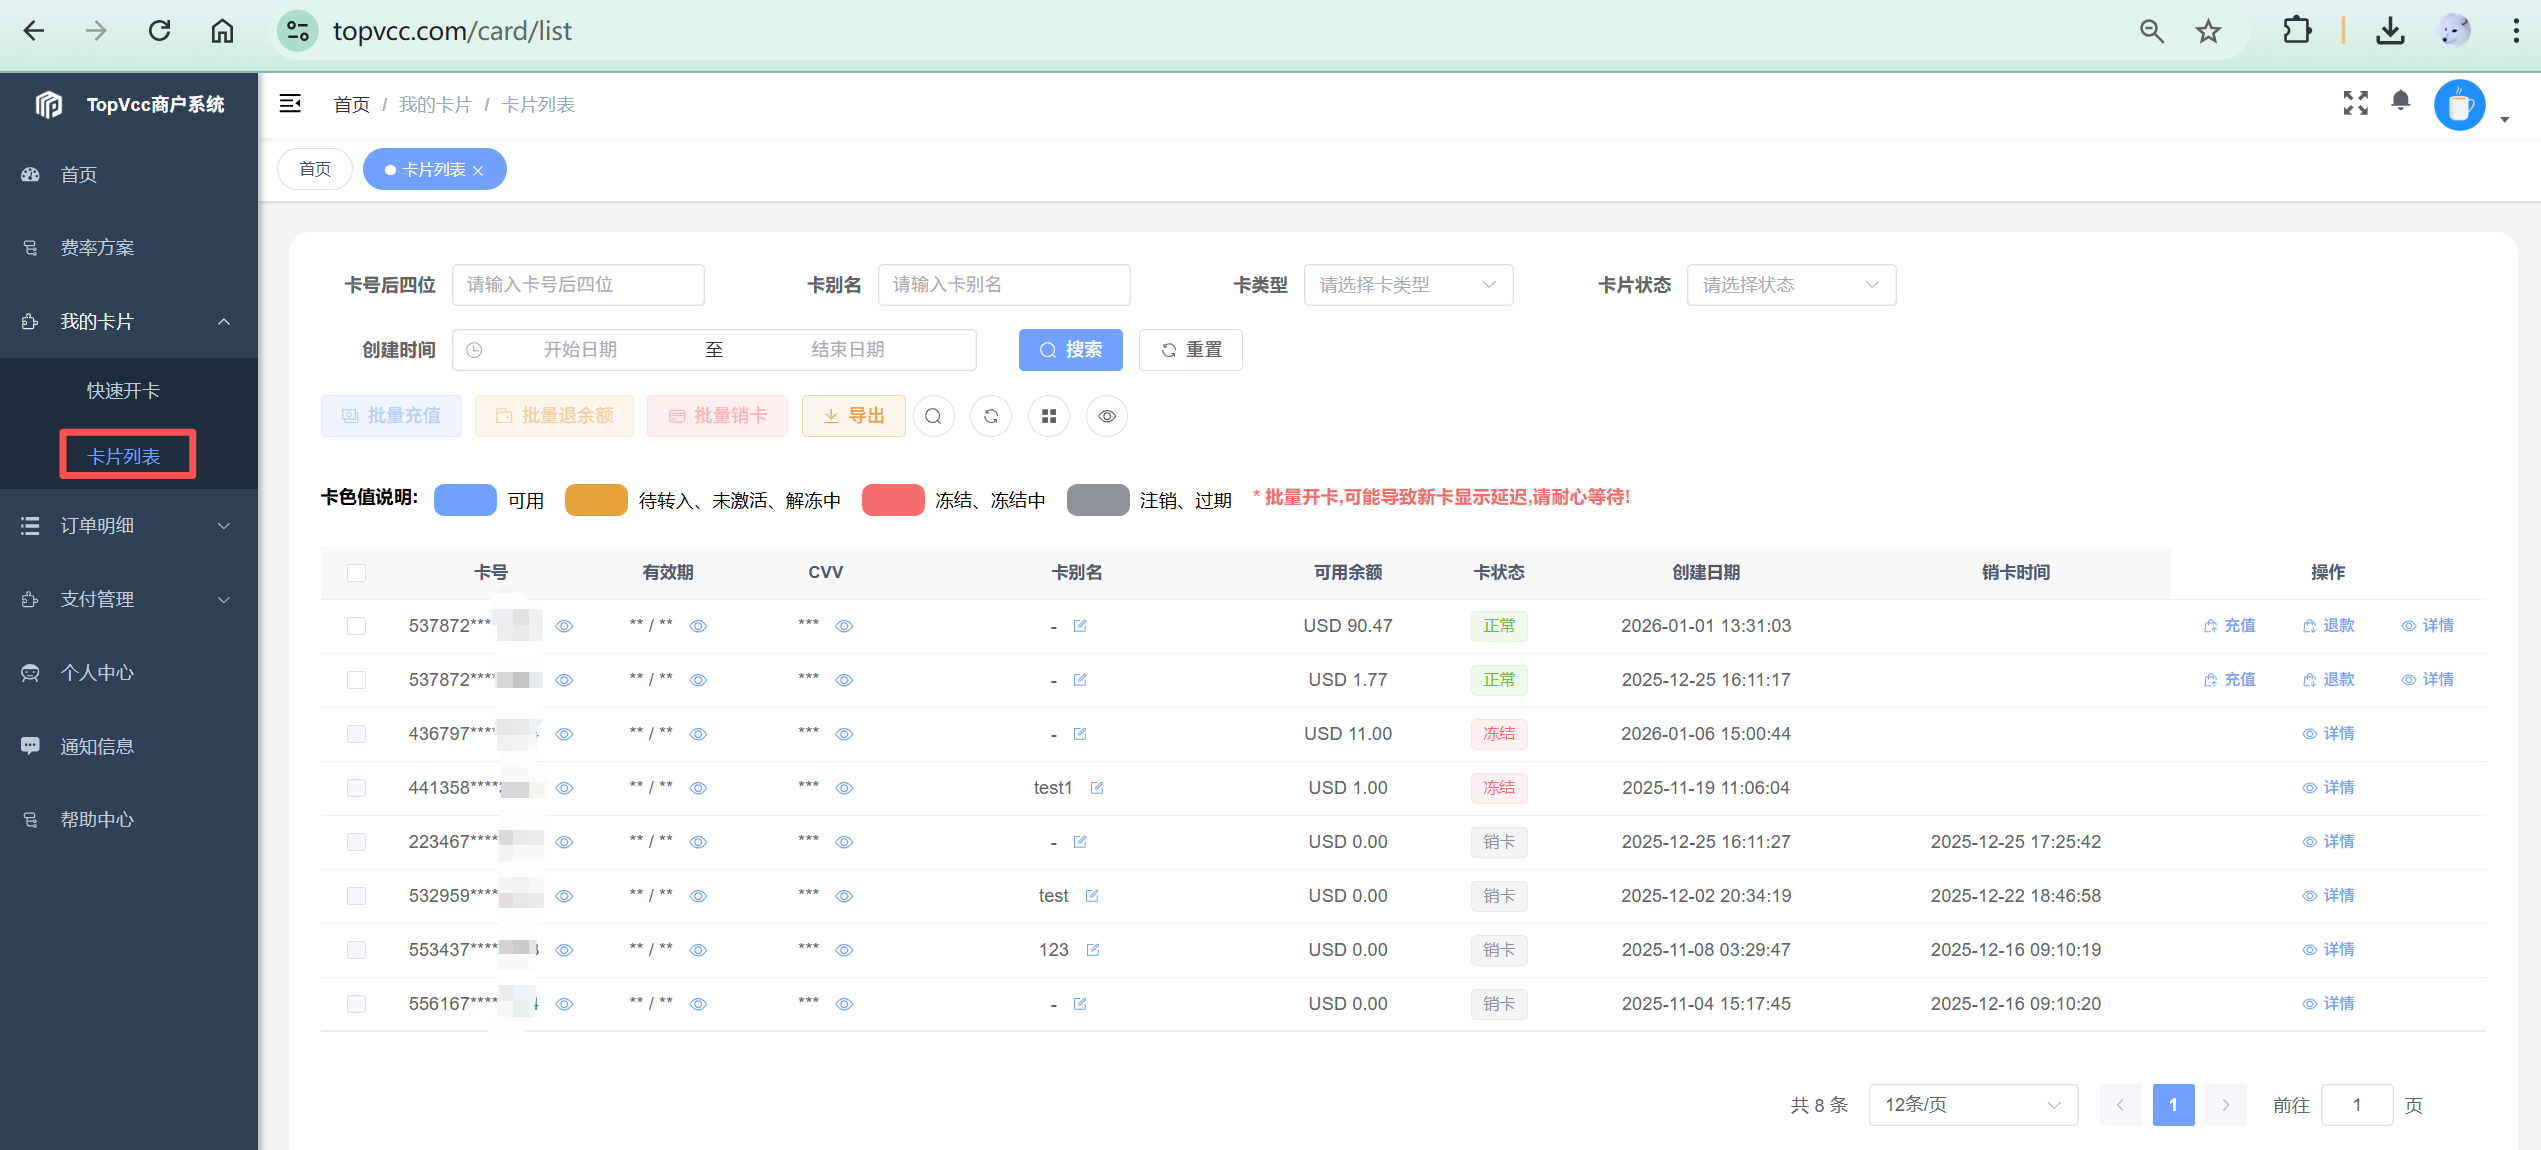Screen dimensions: 2541x1150
Task: Switch to the 首页 tab
Action: pos(315,169)
